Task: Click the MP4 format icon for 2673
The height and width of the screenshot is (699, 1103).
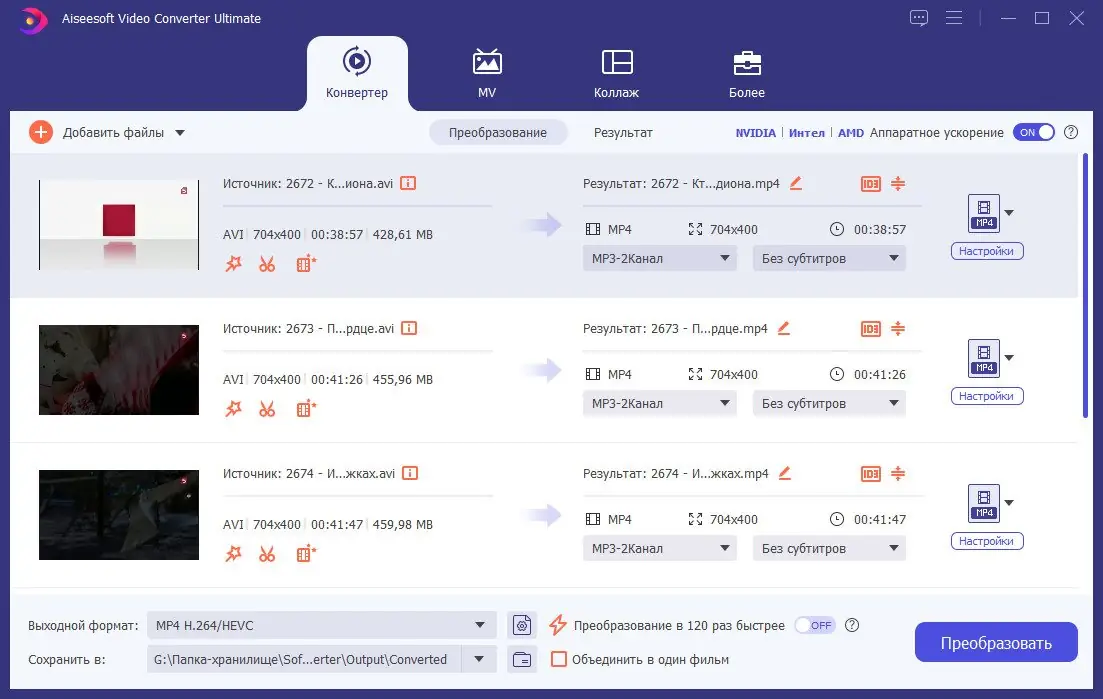Action: tap(983, 358)
